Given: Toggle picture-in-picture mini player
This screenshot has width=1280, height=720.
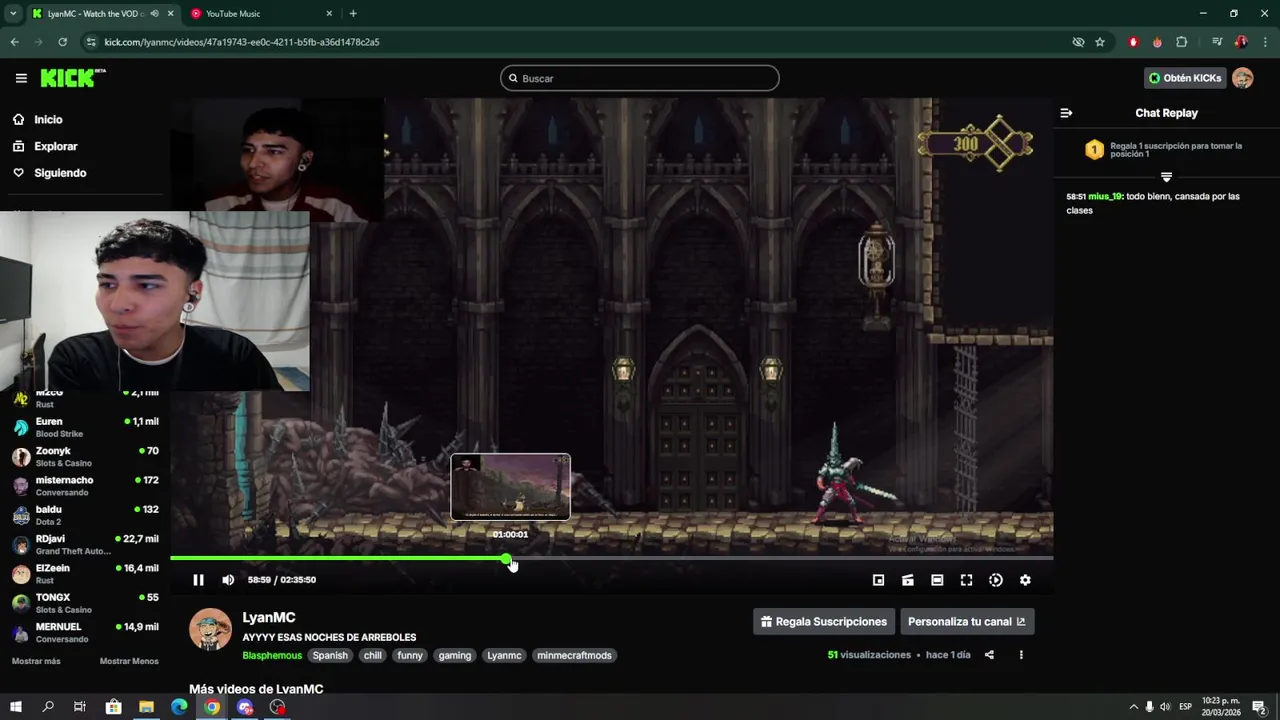Looking at the screenshot, I should (878, 580).
